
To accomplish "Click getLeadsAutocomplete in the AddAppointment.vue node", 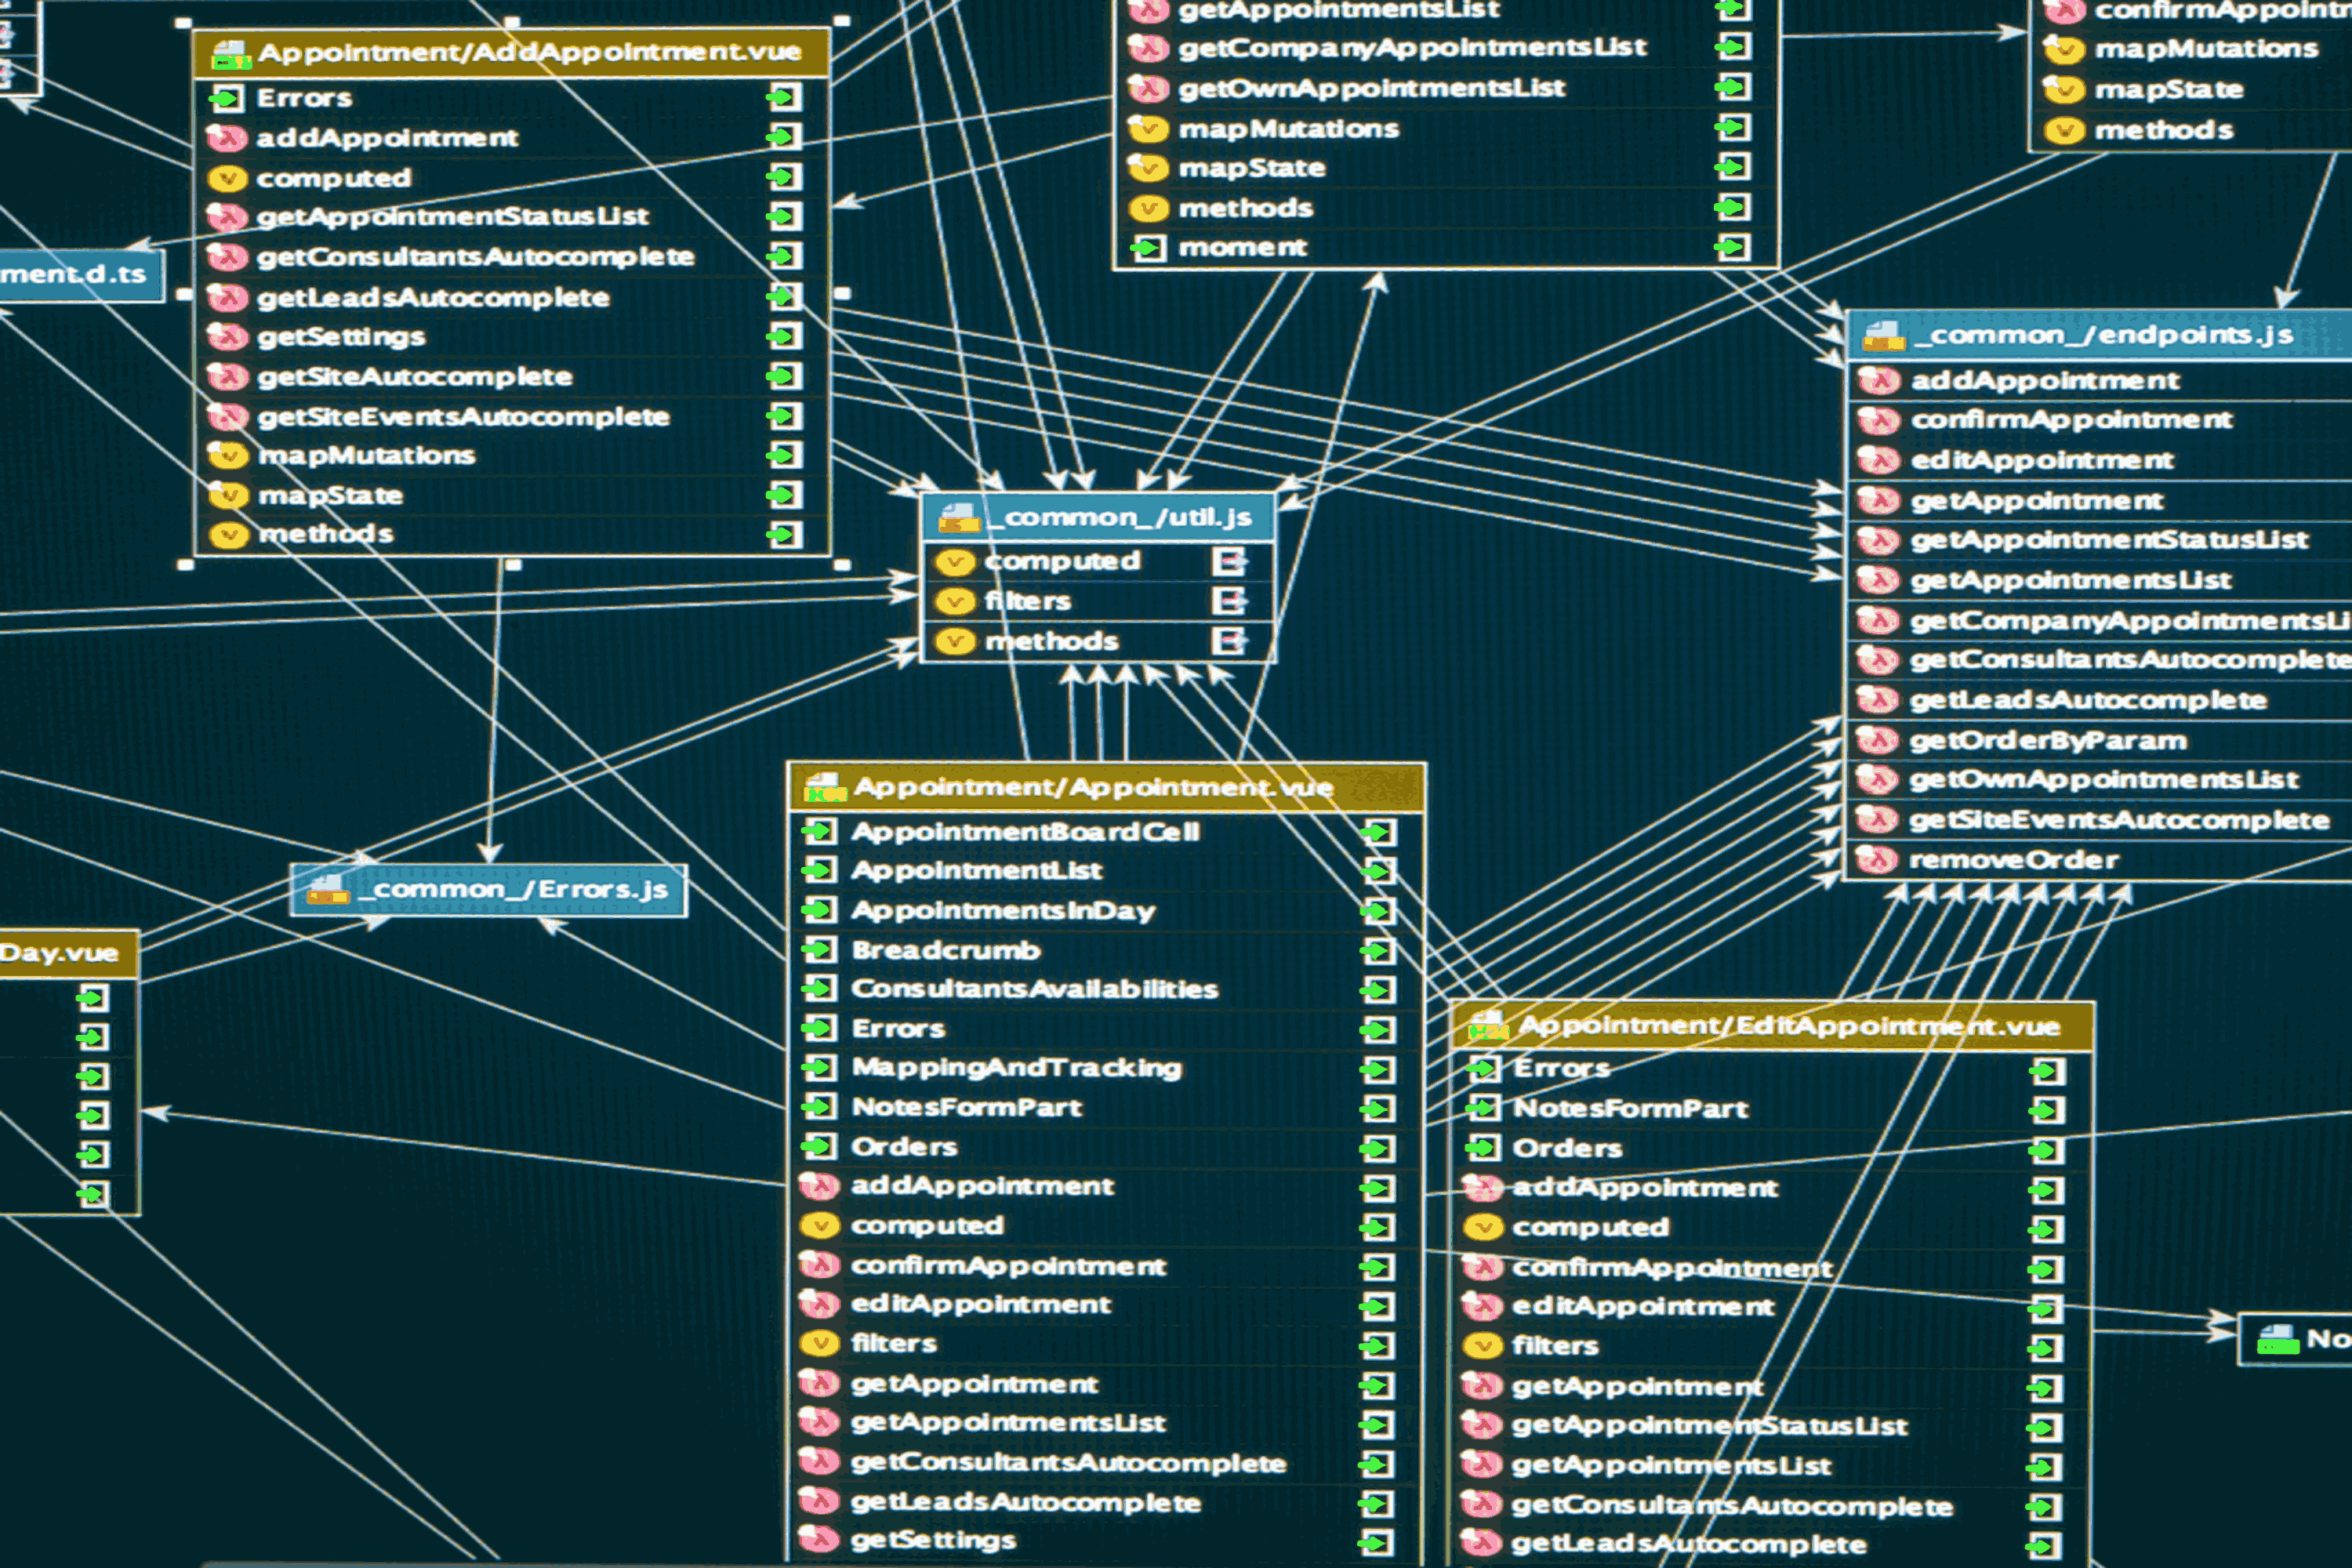I will coord(433,298).
